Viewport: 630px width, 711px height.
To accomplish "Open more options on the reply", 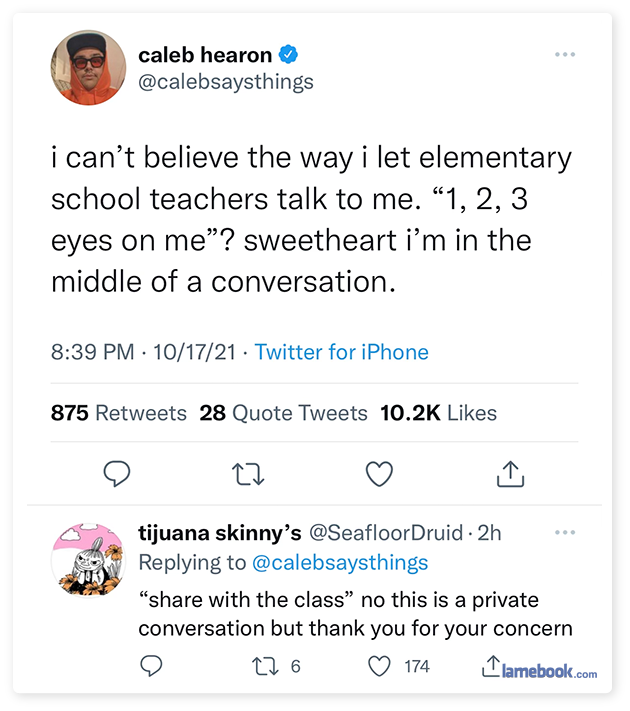I will click(x=564, y=532).
